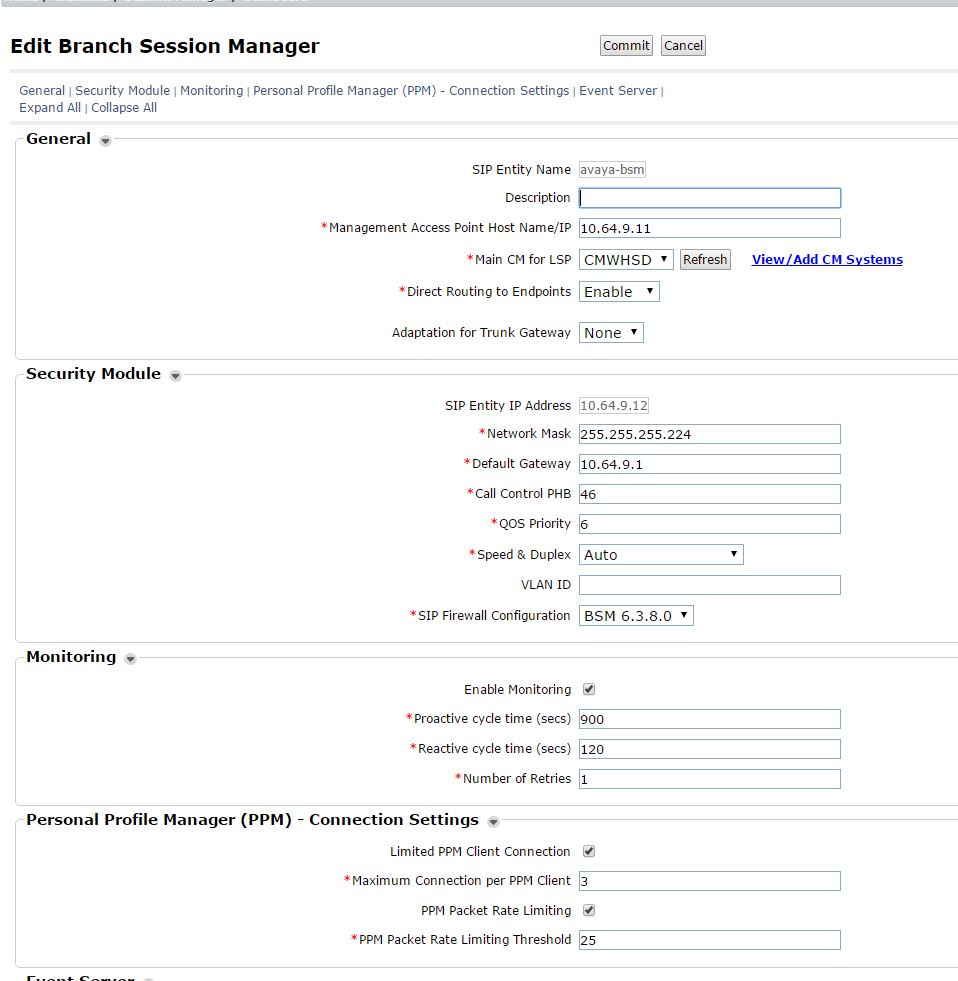The width and height of the screenshot is (958, 981).
Task: Click Proactive cycle time field
Action: click(x=710, y=719)
